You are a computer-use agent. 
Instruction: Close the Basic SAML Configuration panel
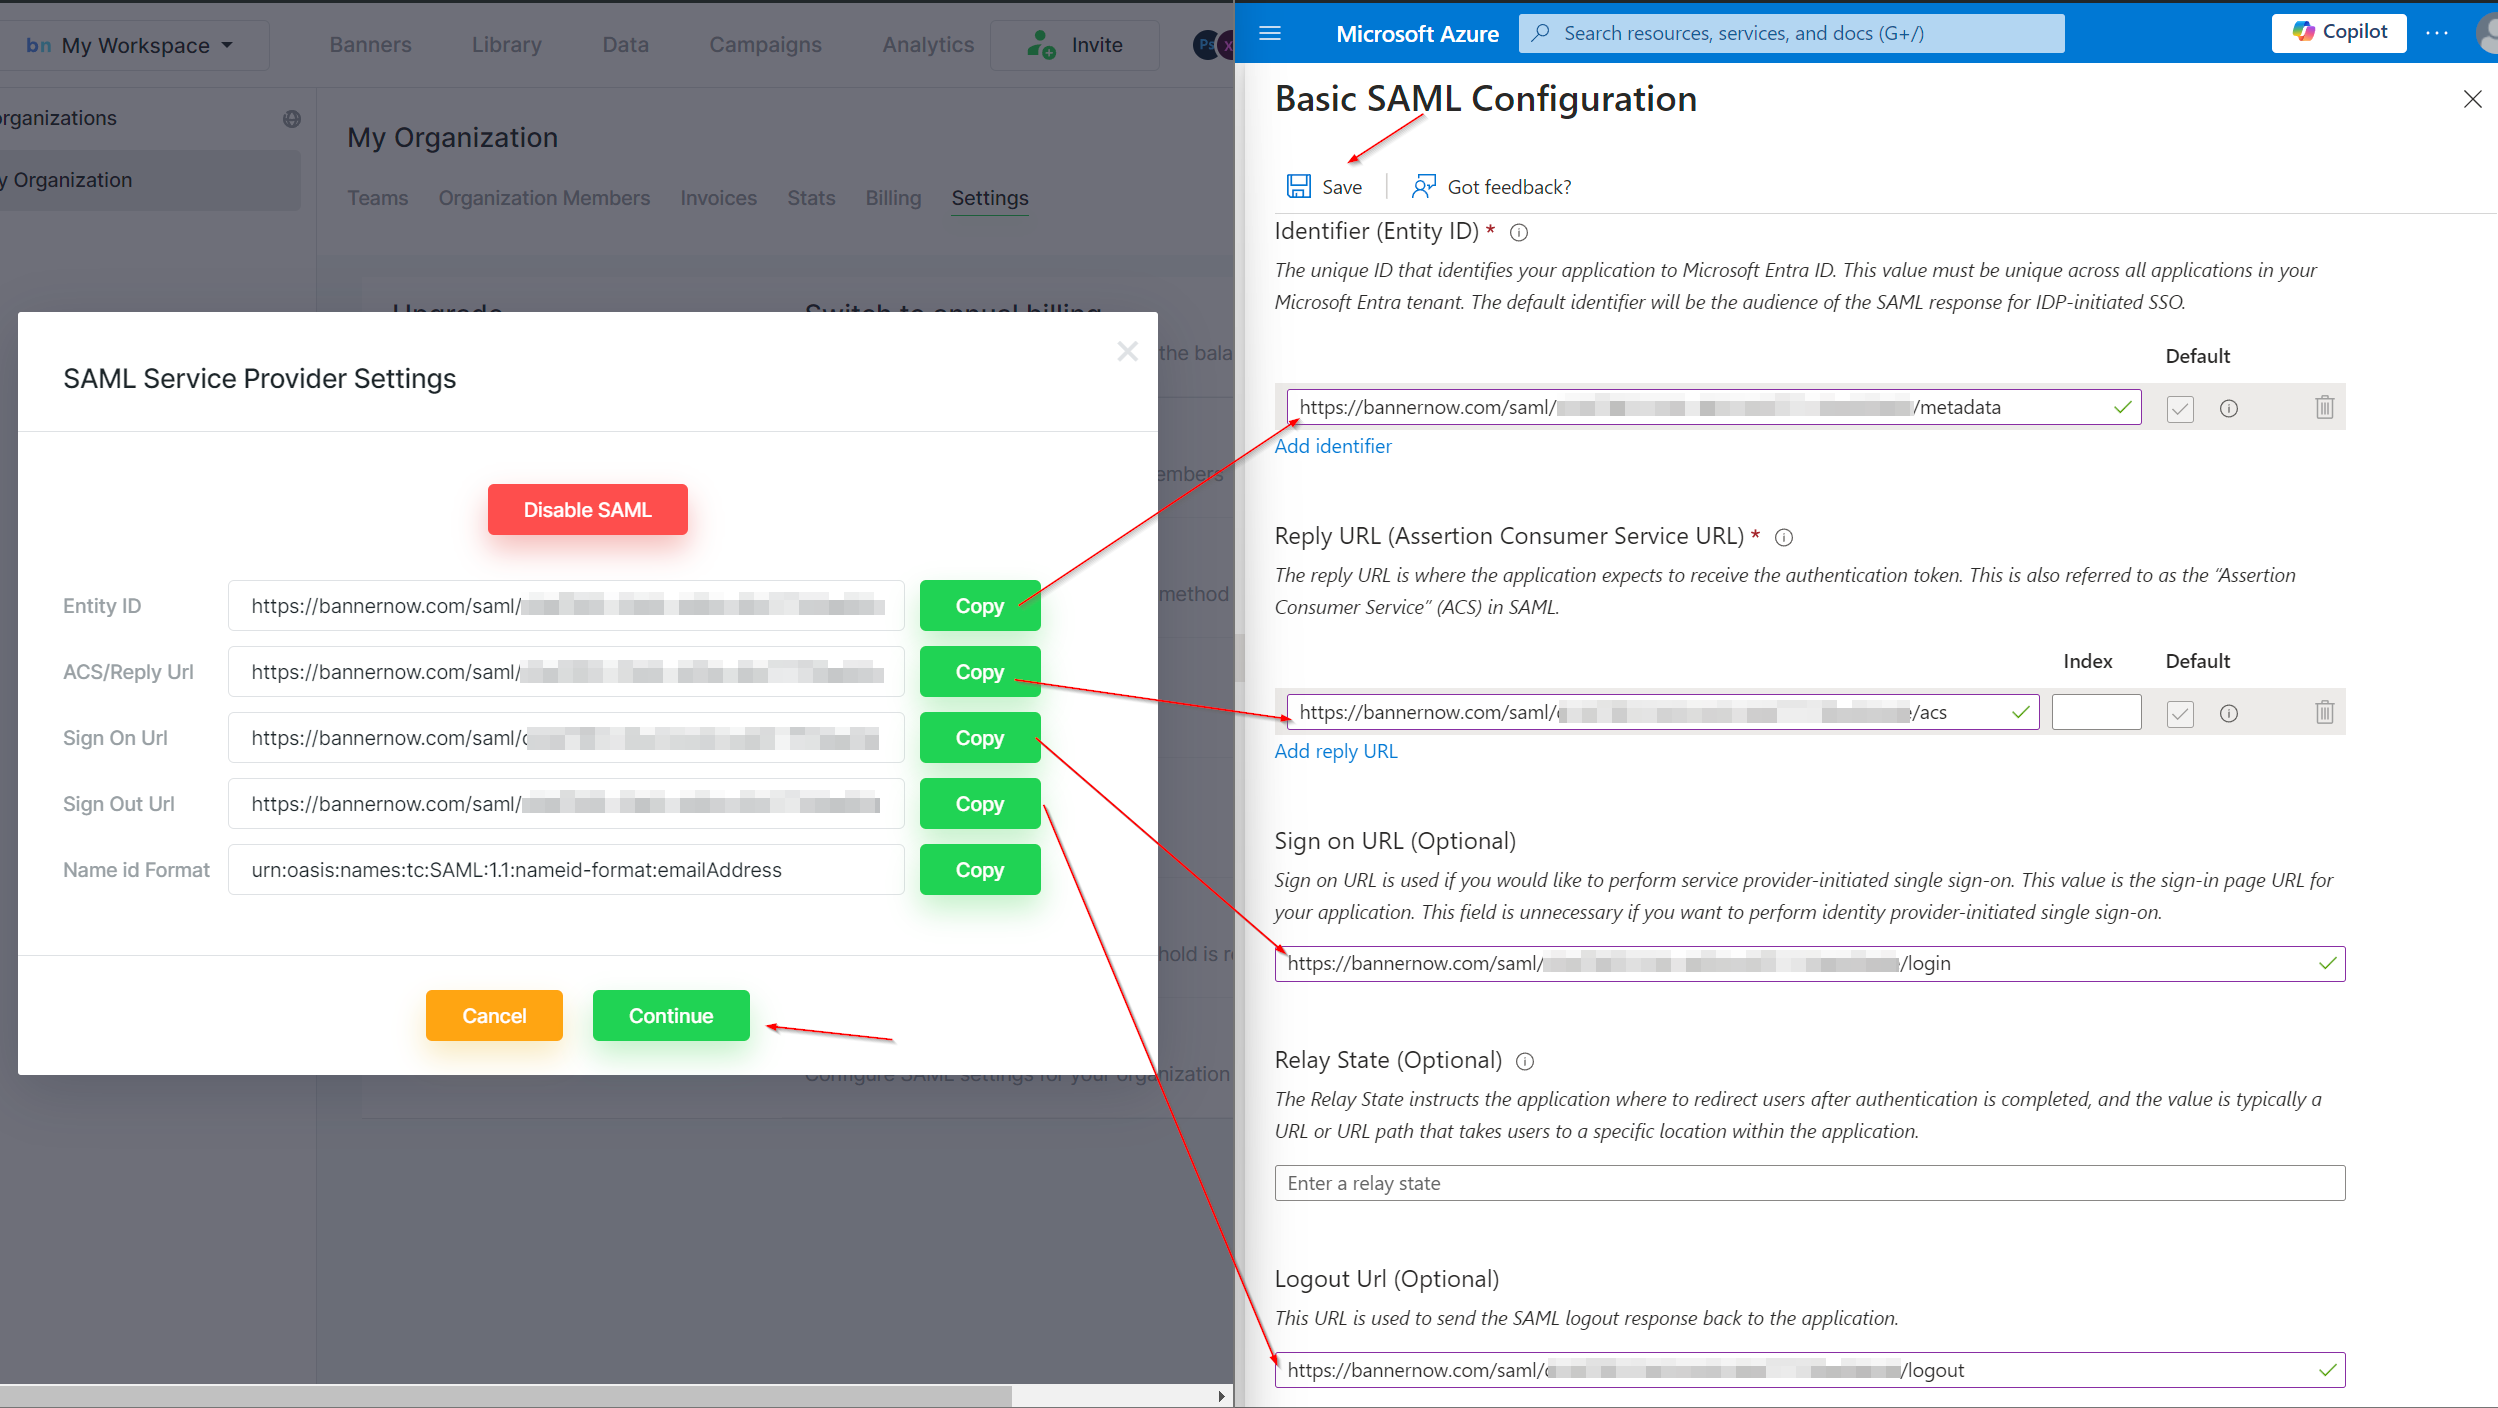(2472, 99)
